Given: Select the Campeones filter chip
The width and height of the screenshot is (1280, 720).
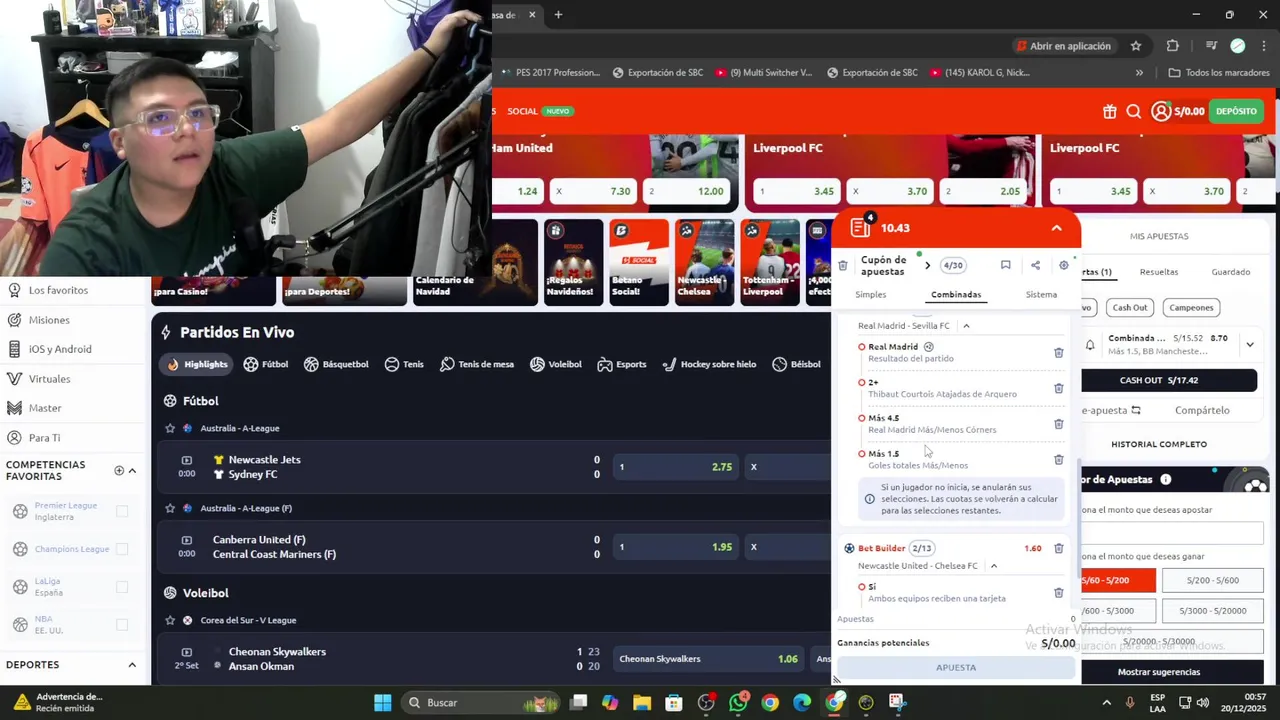Looking at the screenshot, I should pyautogui.click(x=1191, y=308).
